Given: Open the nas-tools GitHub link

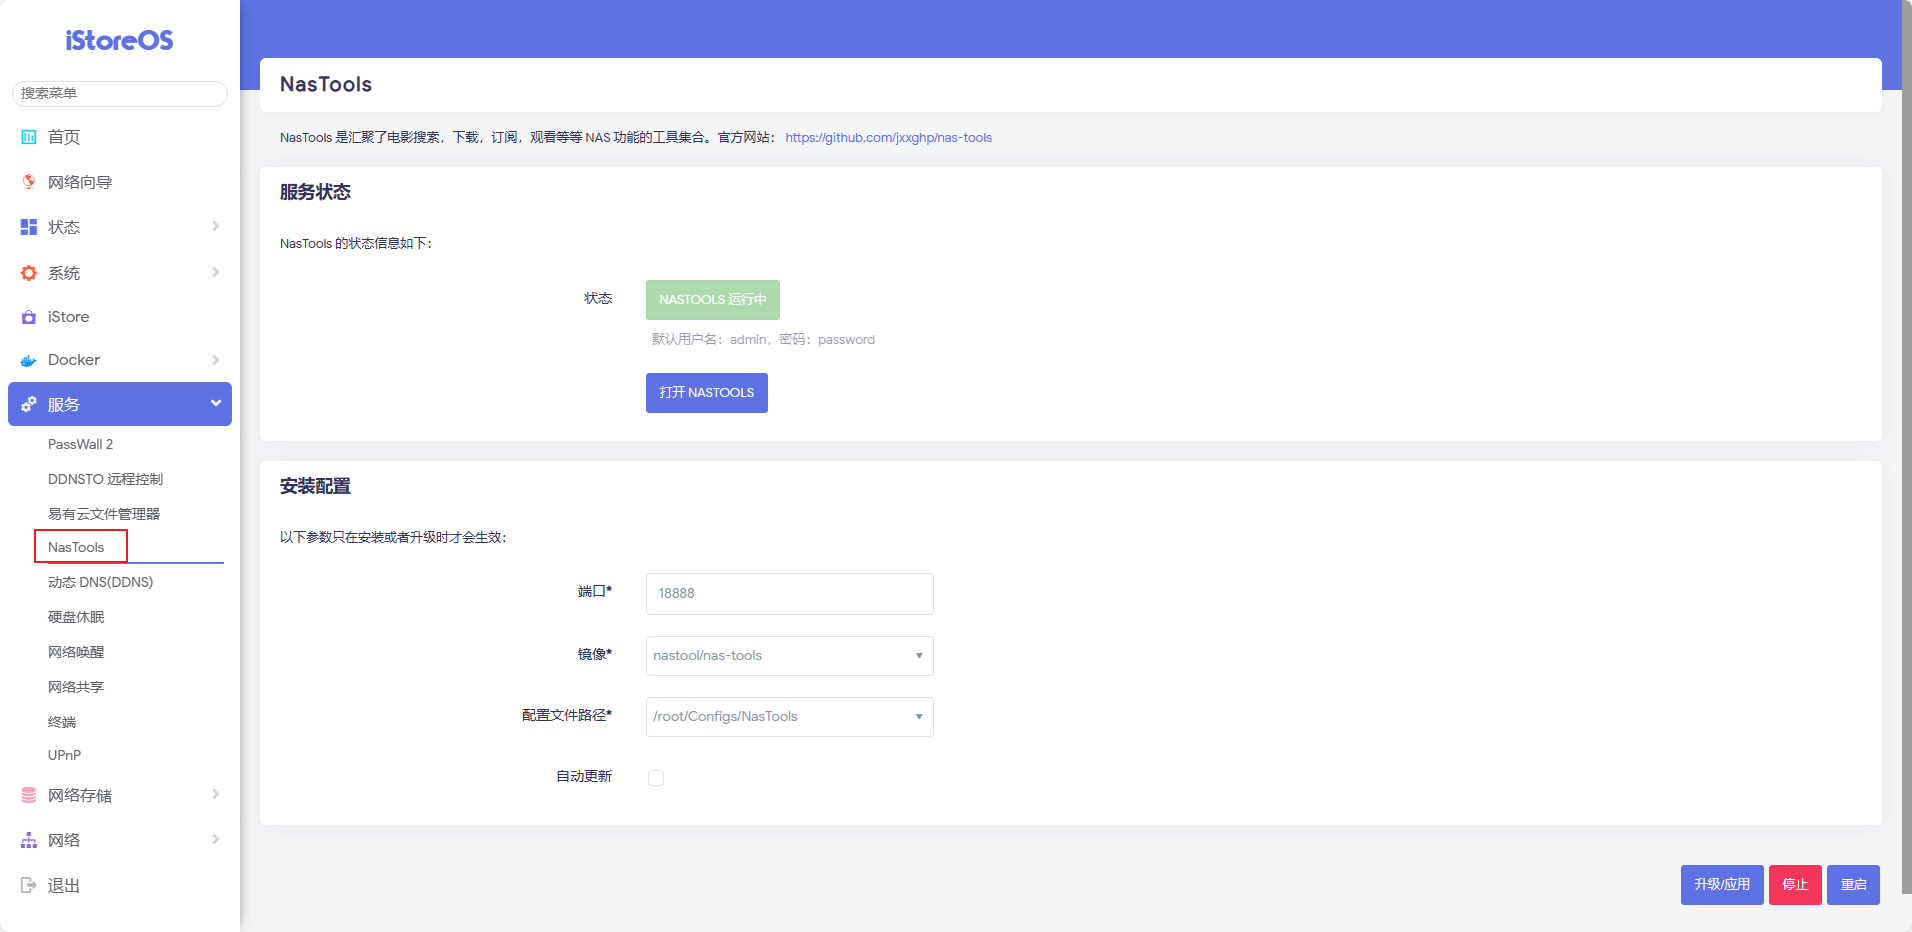Looking at the screenshot, I should click(x=888, y=138).
